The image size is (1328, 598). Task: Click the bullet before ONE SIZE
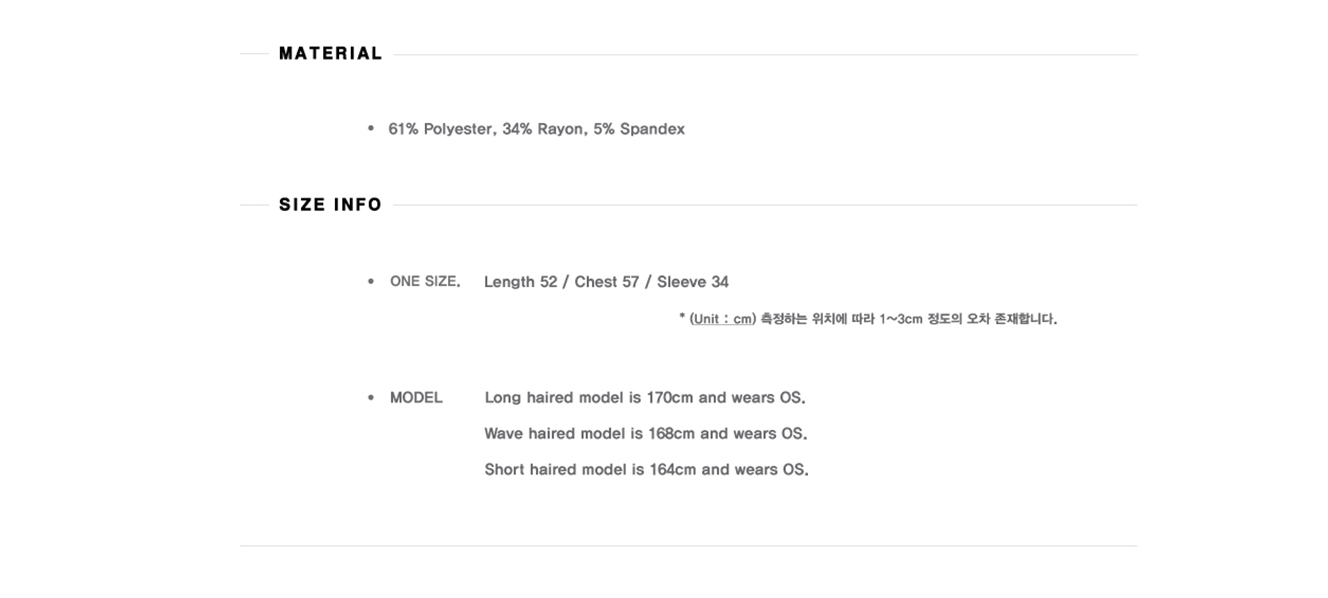click(371, 282)
